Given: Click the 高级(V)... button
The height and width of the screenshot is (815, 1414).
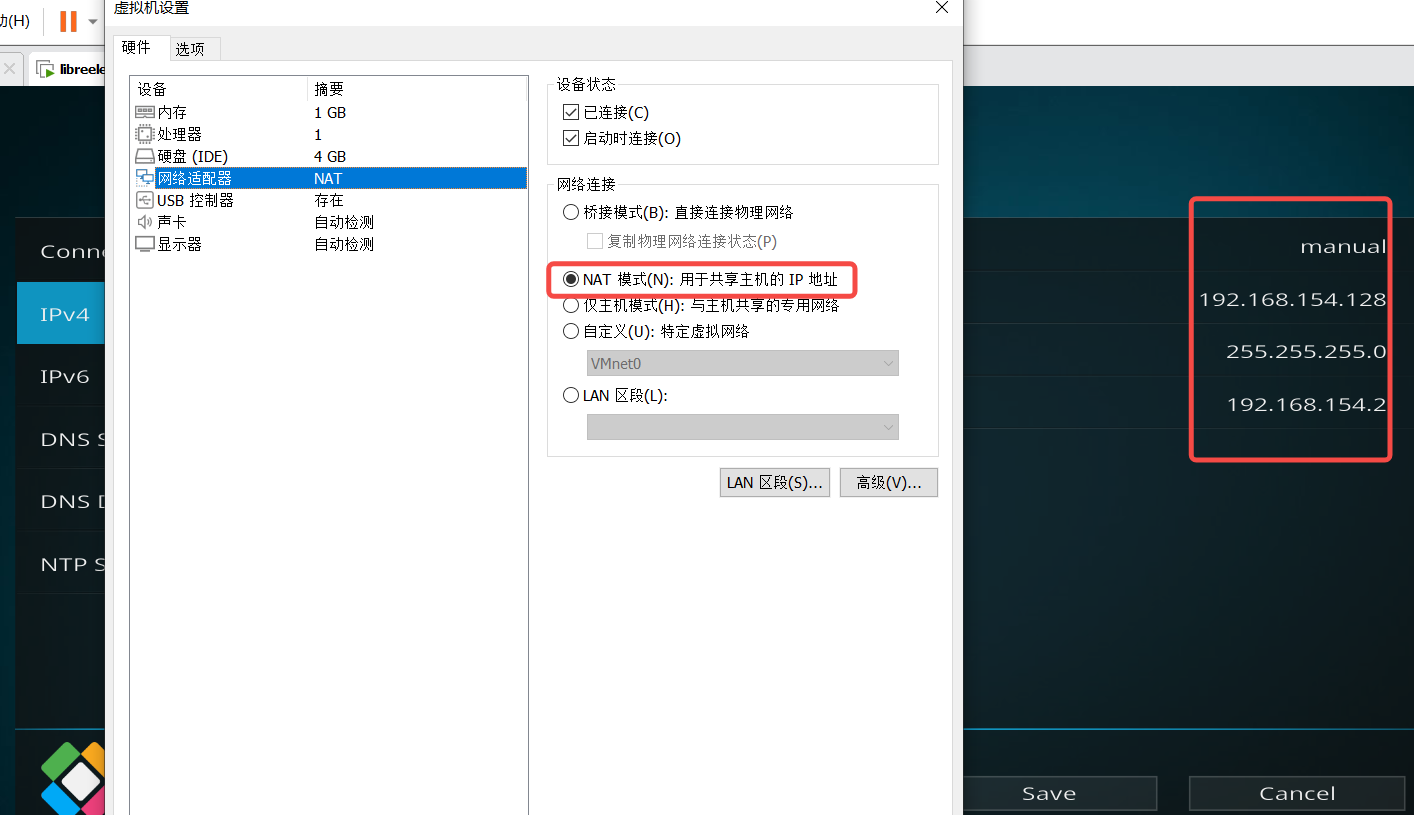Looking at the screenshot, I should point(888,482).
